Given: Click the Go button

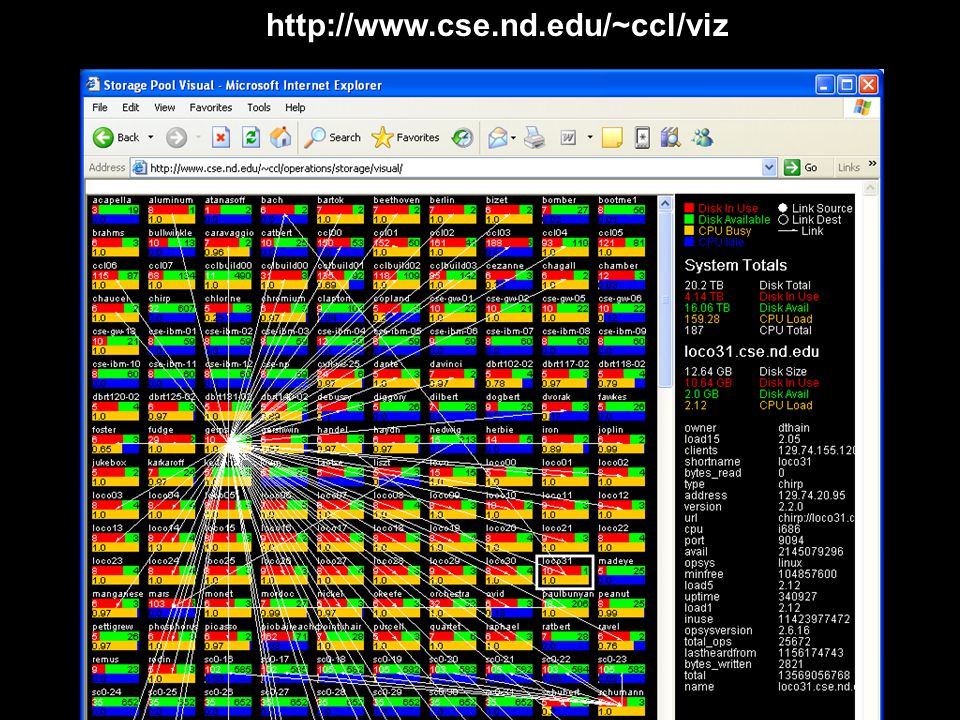Looking at the screenshot, I should coord(800,167).
